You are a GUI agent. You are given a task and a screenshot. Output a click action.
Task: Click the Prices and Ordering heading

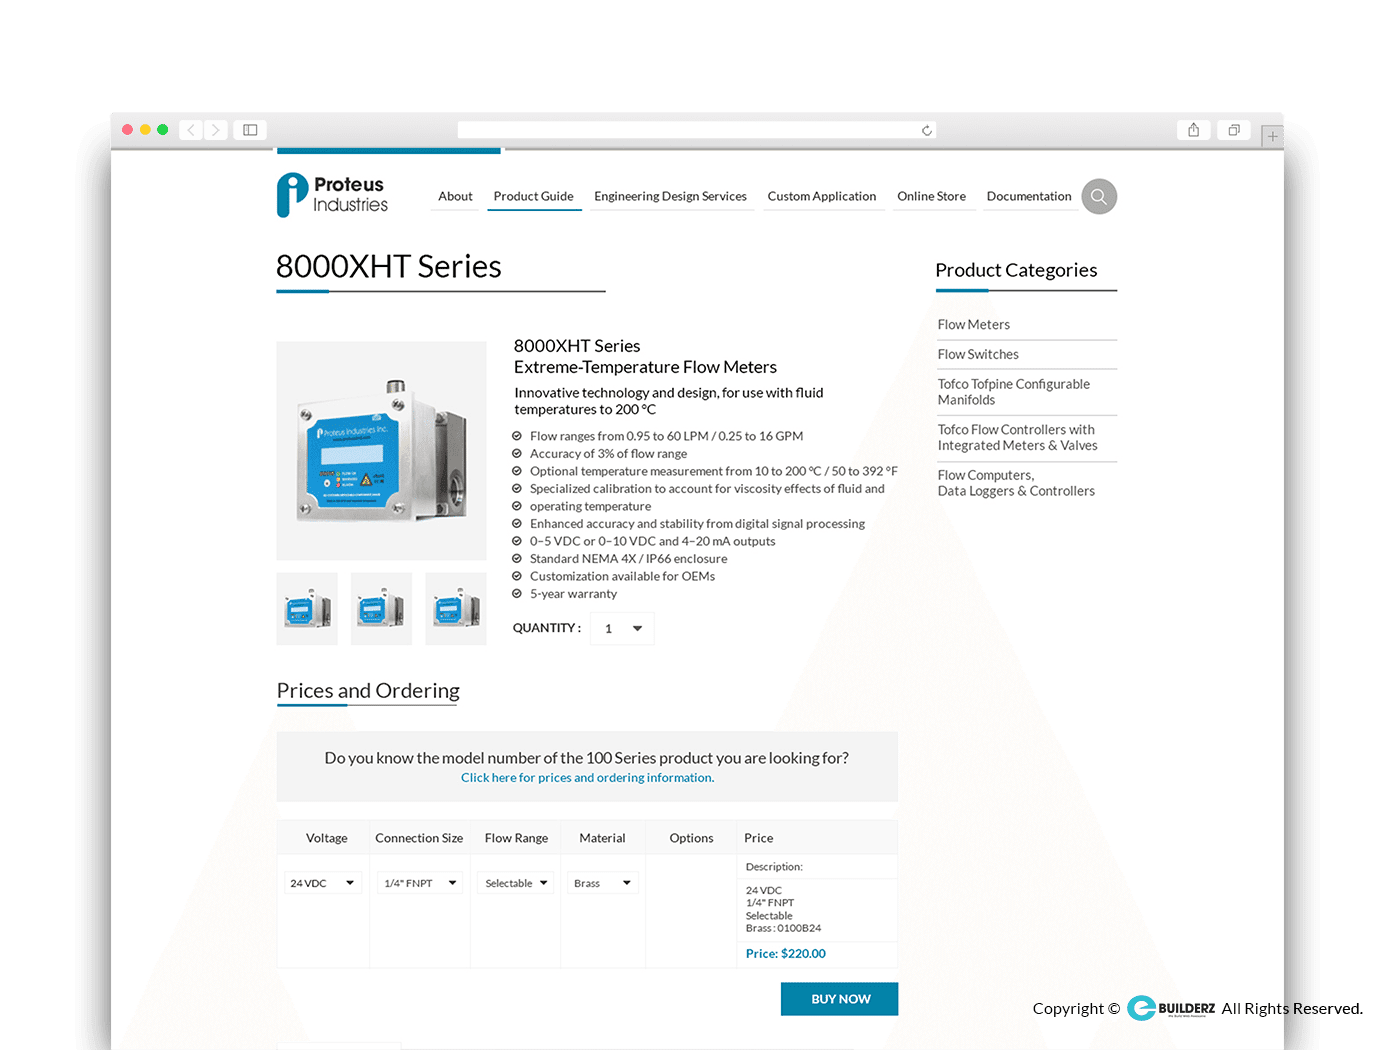pyautogui.click(x=368, y=691)
